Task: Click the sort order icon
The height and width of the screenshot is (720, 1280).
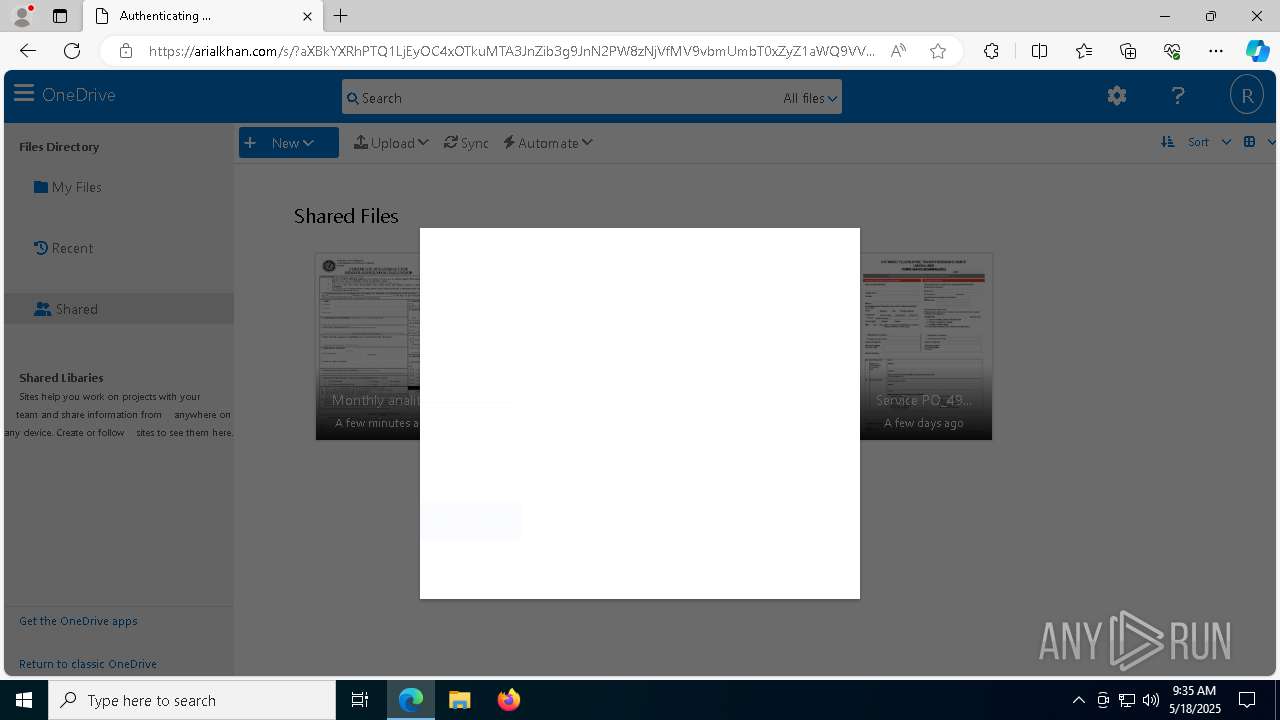Action: pyautogui.click(x=1167, y=142)
